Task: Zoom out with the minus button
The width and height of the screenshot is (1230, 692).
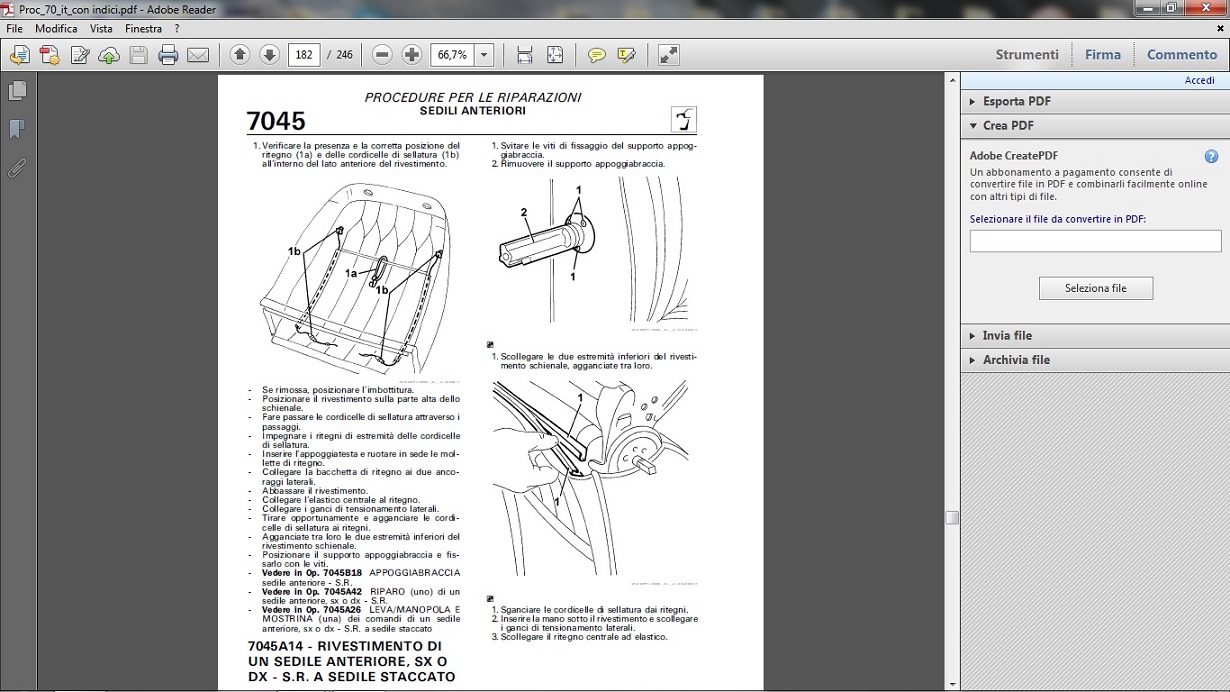Action: (381, 55)
